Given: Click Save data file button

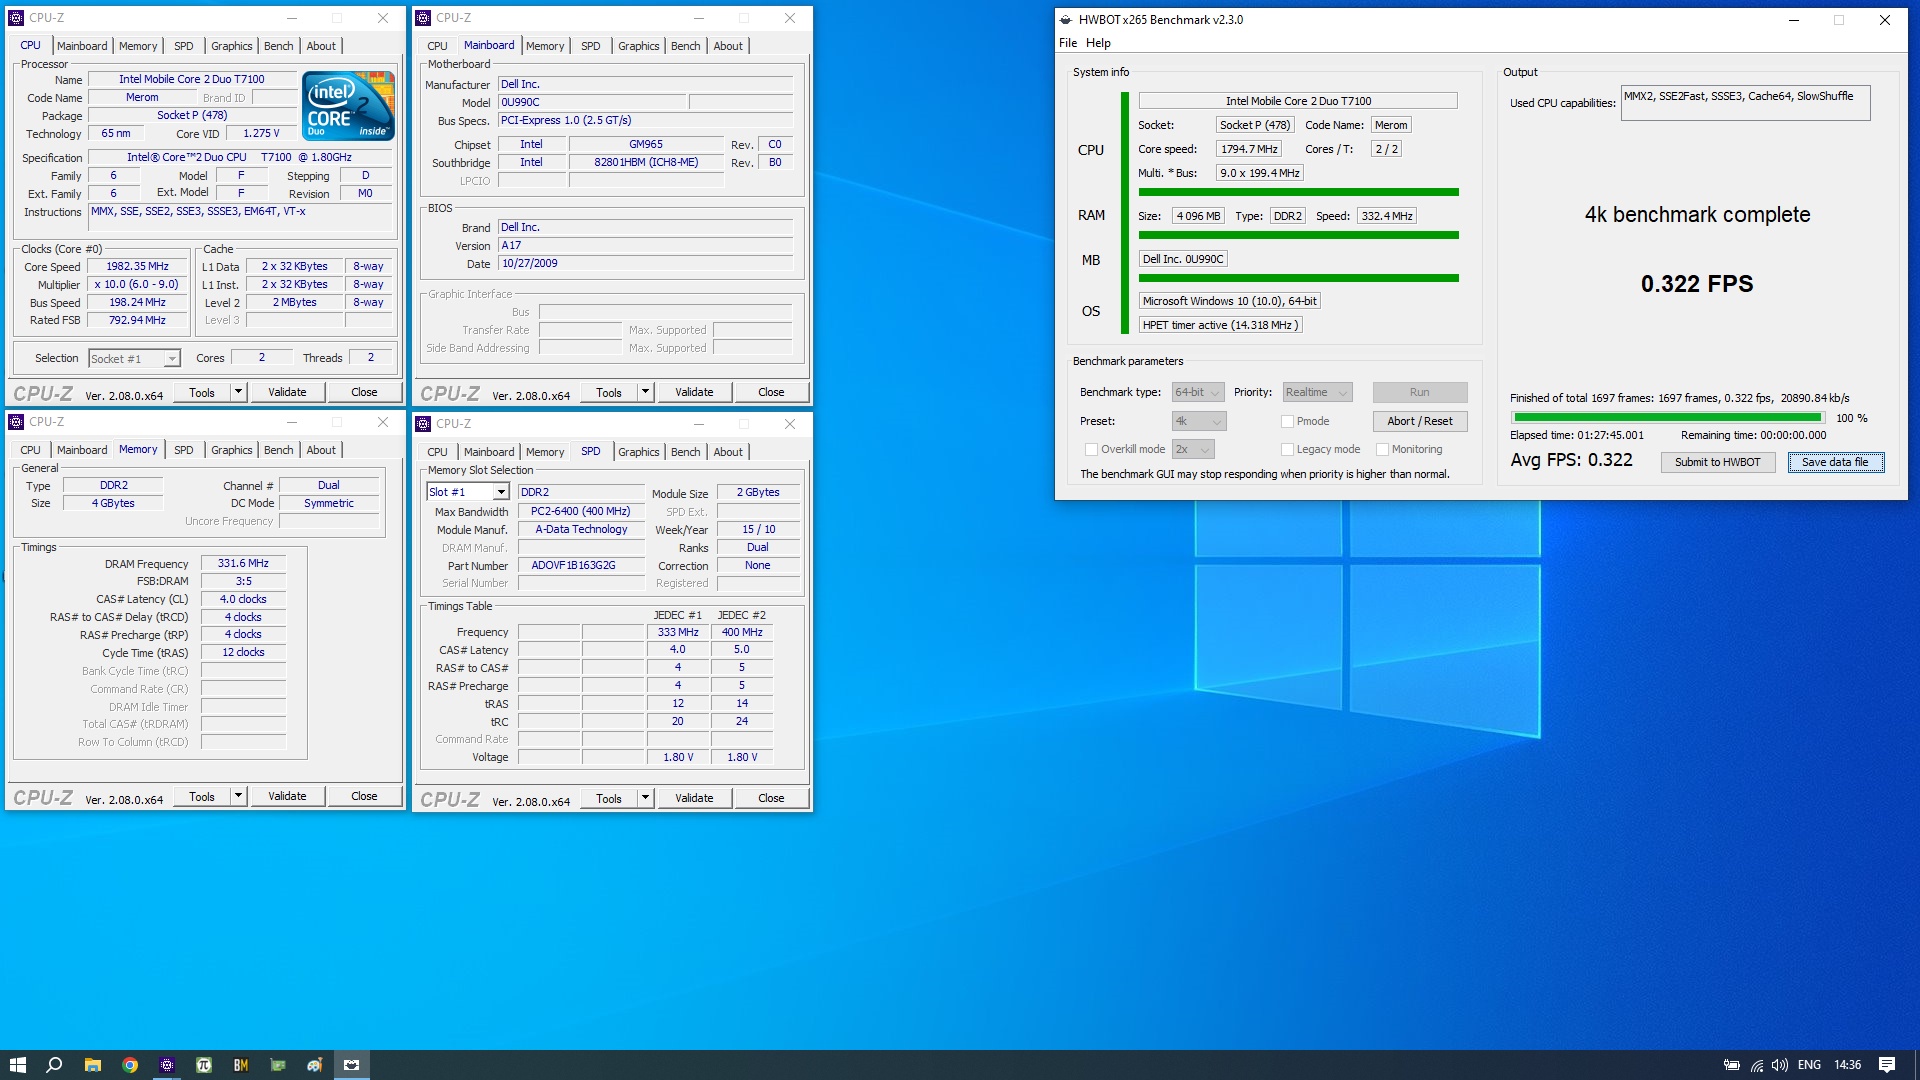Looking at the screenshot, I should click(x=1835, y=462).
